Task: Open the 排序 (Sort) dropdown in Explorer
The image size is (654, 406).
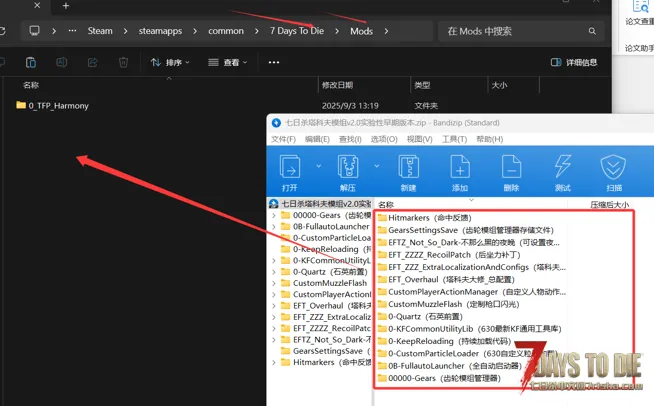Action: point(168,62)
